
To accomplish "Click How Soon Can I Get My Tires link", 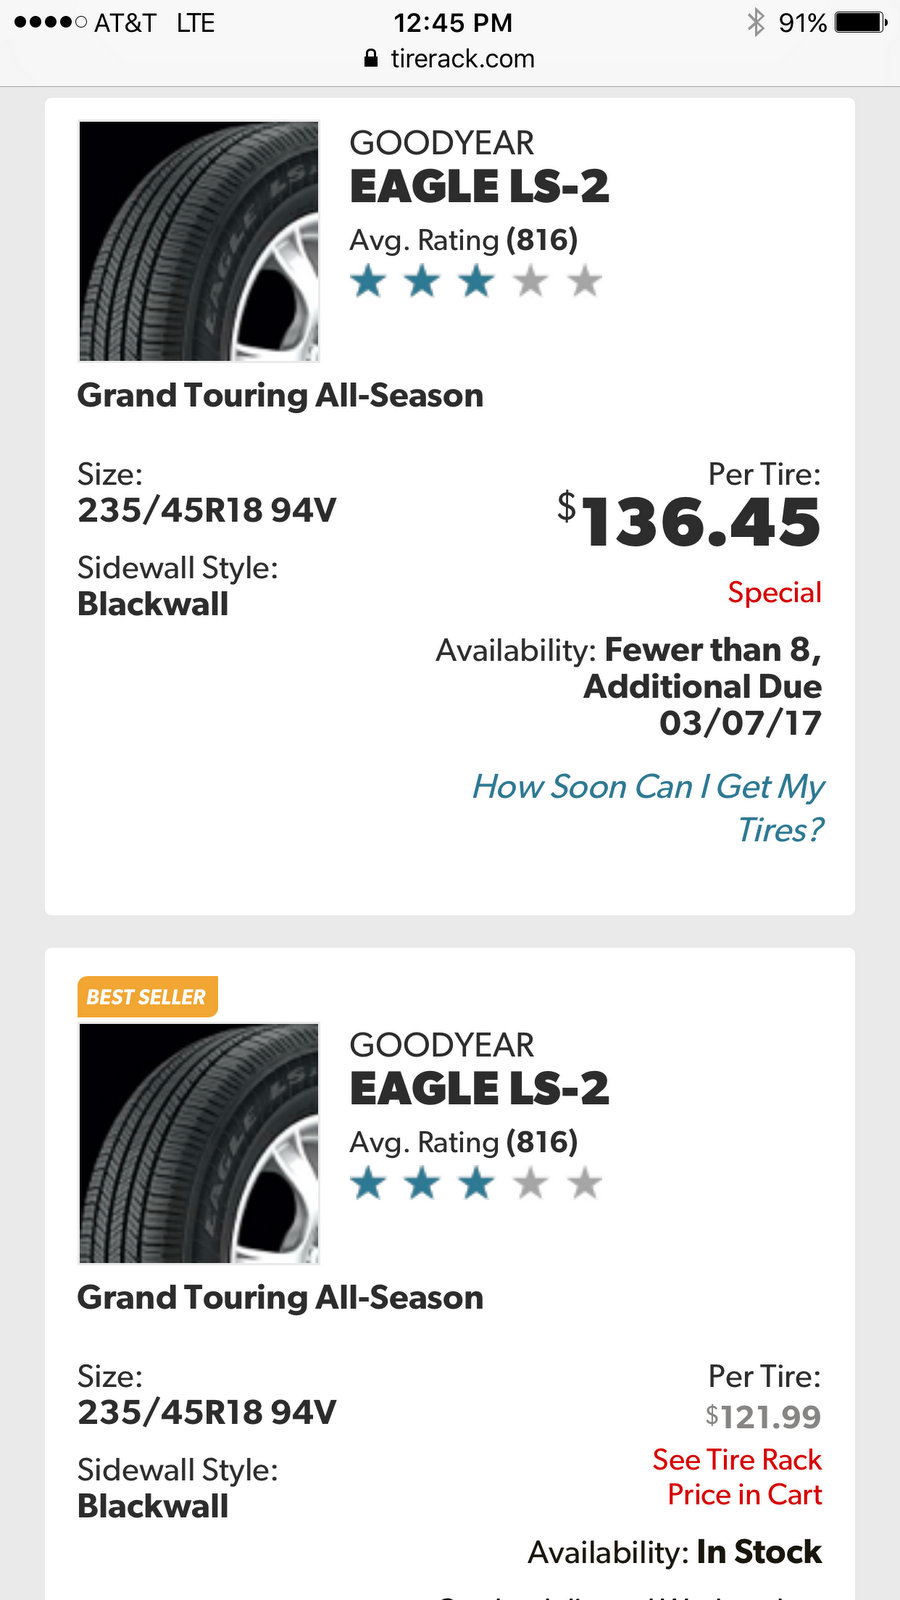I will pos(648,808).
